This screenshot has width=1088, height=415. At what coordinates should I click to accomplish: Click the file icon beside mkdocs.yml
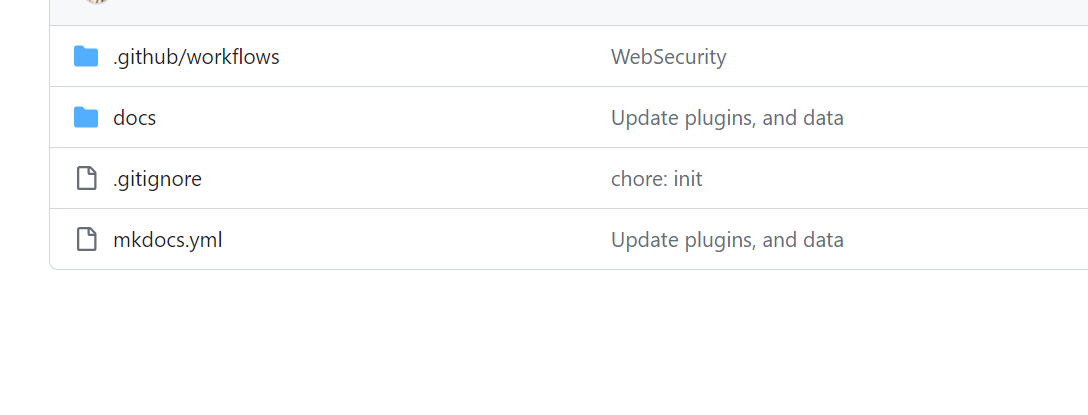coord(86,239)
